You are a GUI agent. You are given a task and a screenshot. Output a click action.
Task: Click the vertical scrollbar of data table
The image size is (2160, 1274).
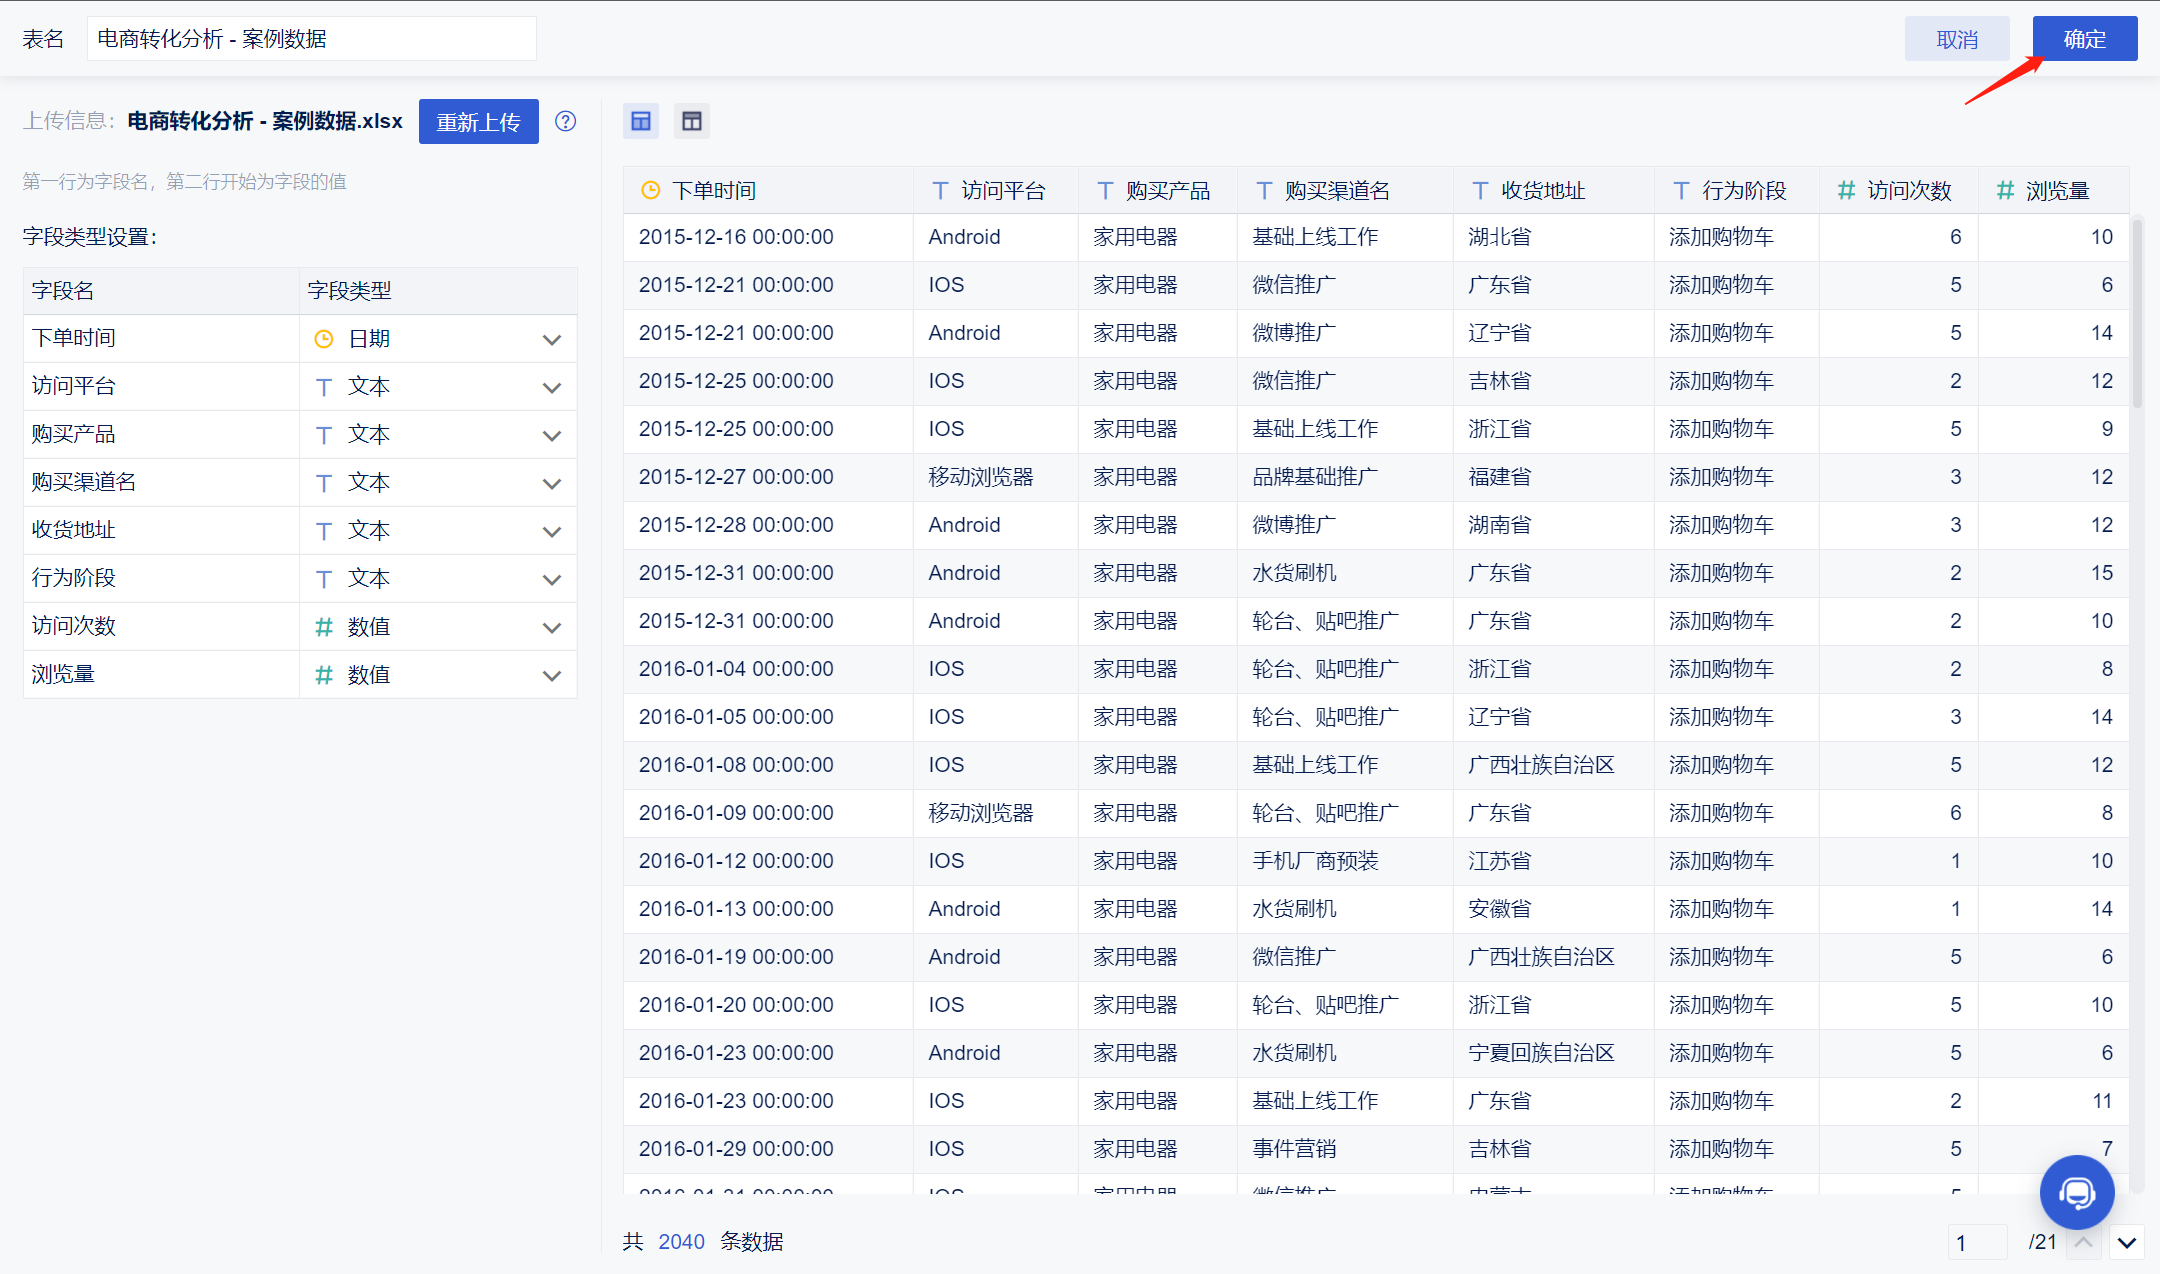tap(2137, 315)
